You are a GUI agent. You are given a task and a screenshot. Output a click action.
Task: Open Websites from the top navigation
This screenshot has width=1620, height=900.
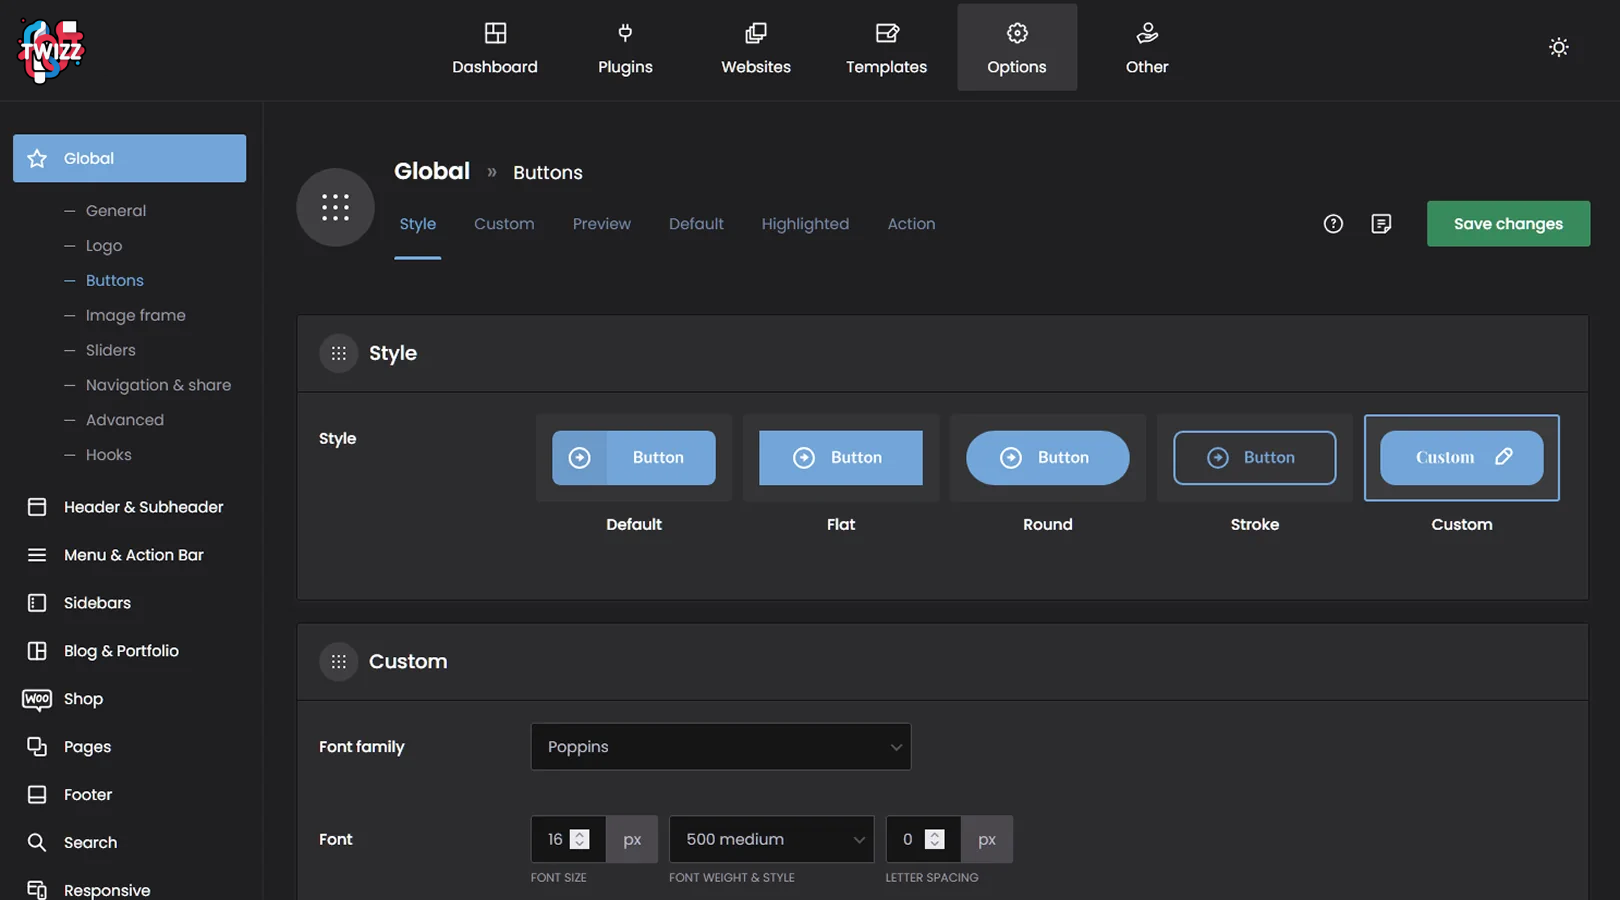tap(755, 48)
